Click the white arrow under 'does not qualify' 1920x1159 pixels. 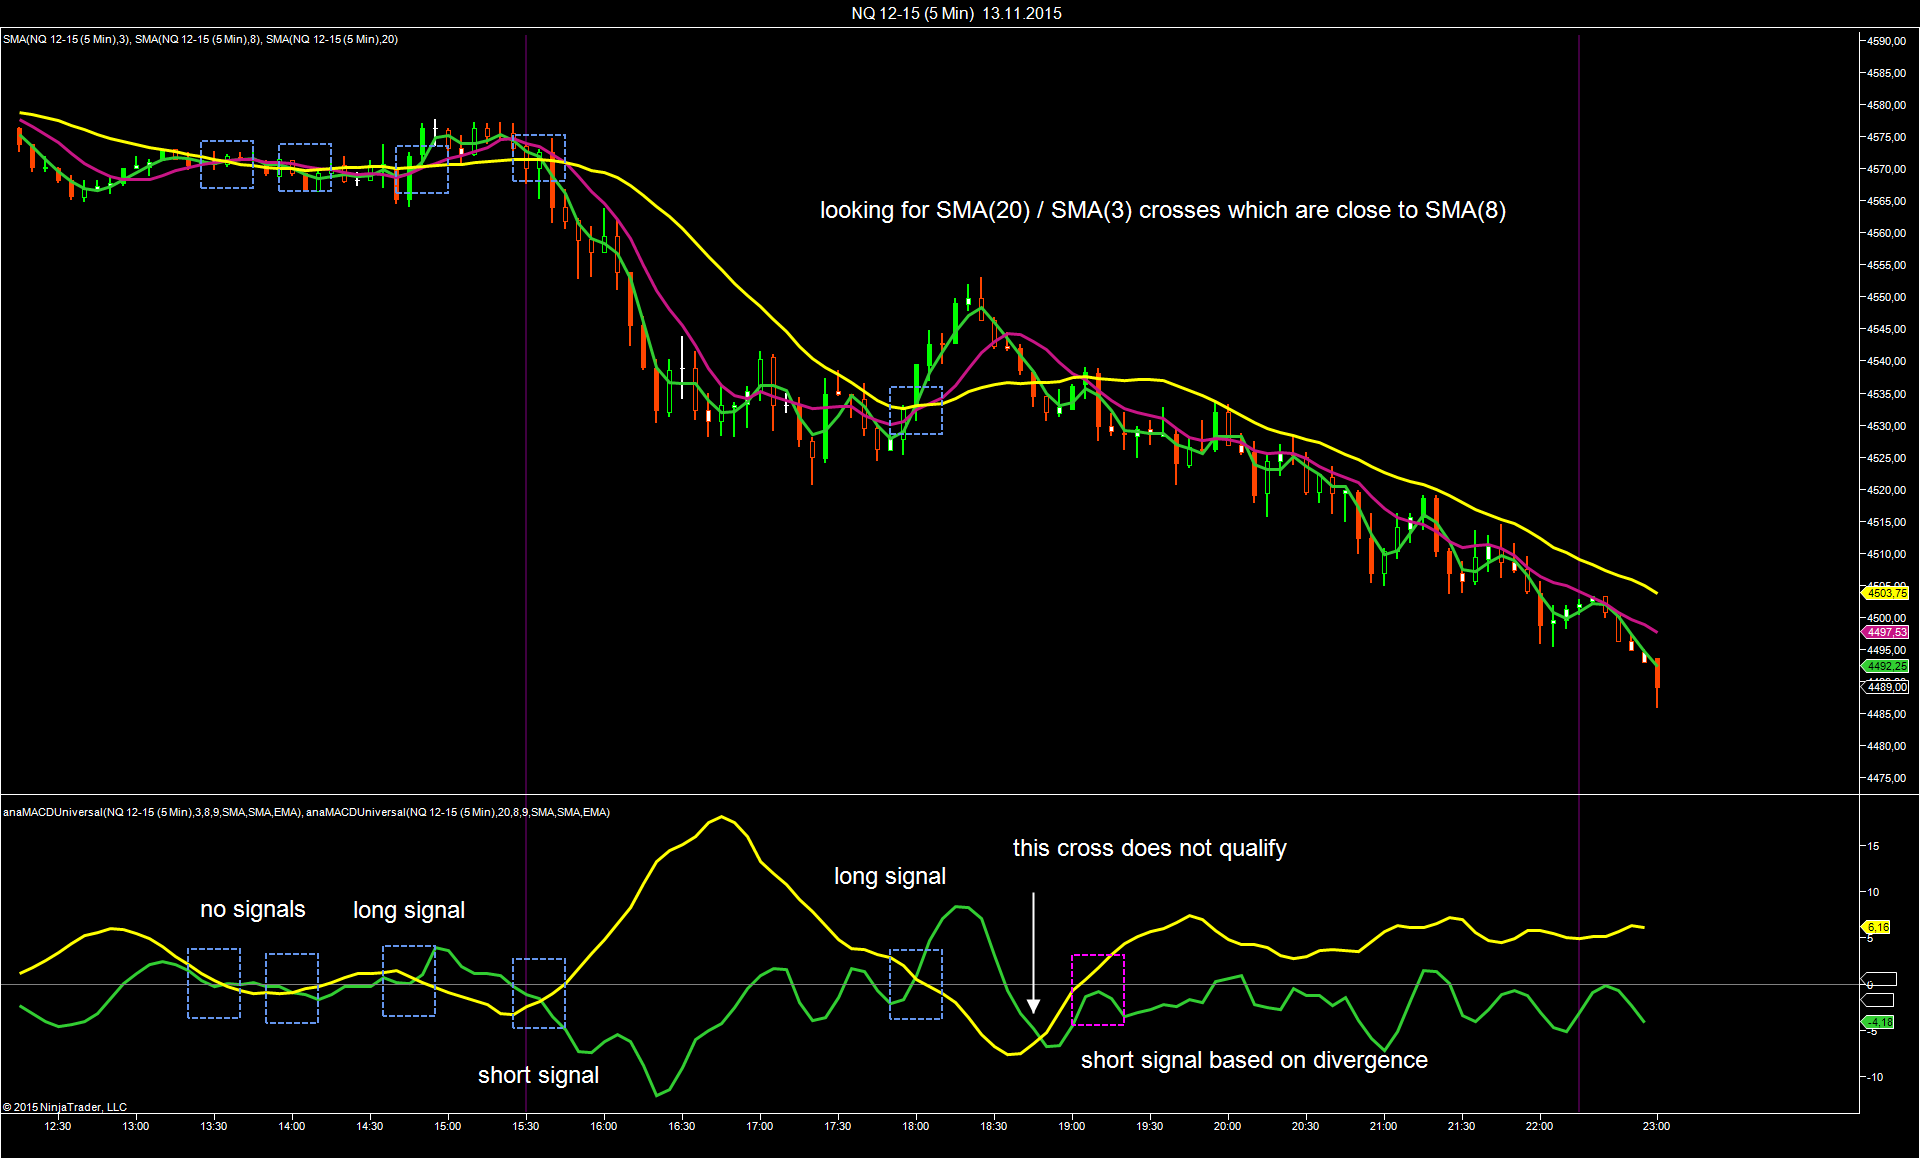1033,953
